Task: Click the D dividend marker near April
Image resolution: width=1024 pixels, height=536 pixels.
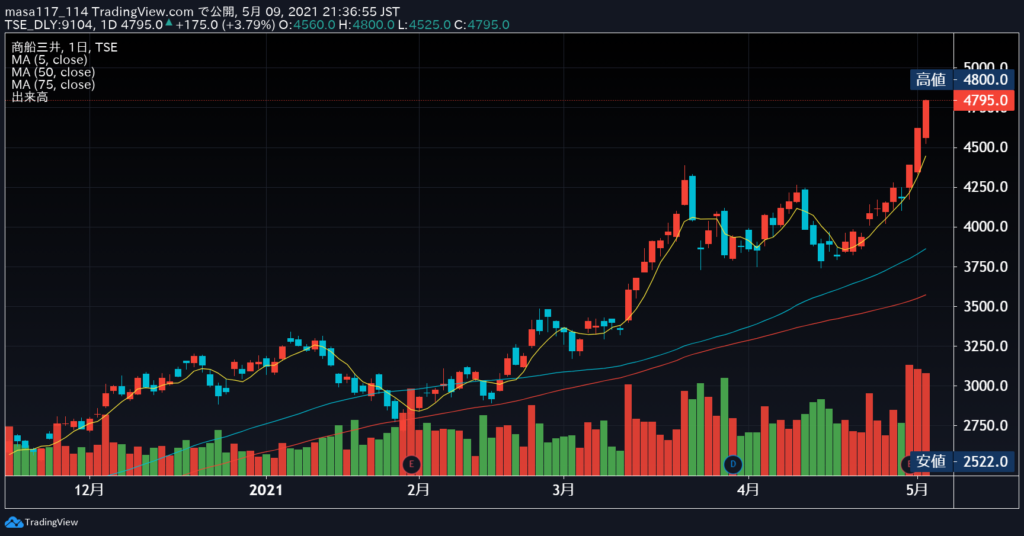Action: (733, 464)
